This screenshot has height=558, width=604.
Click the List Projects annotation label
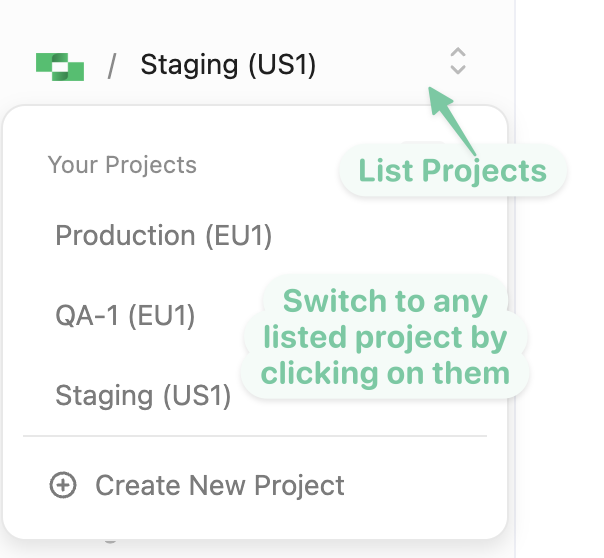coord(453,171)
